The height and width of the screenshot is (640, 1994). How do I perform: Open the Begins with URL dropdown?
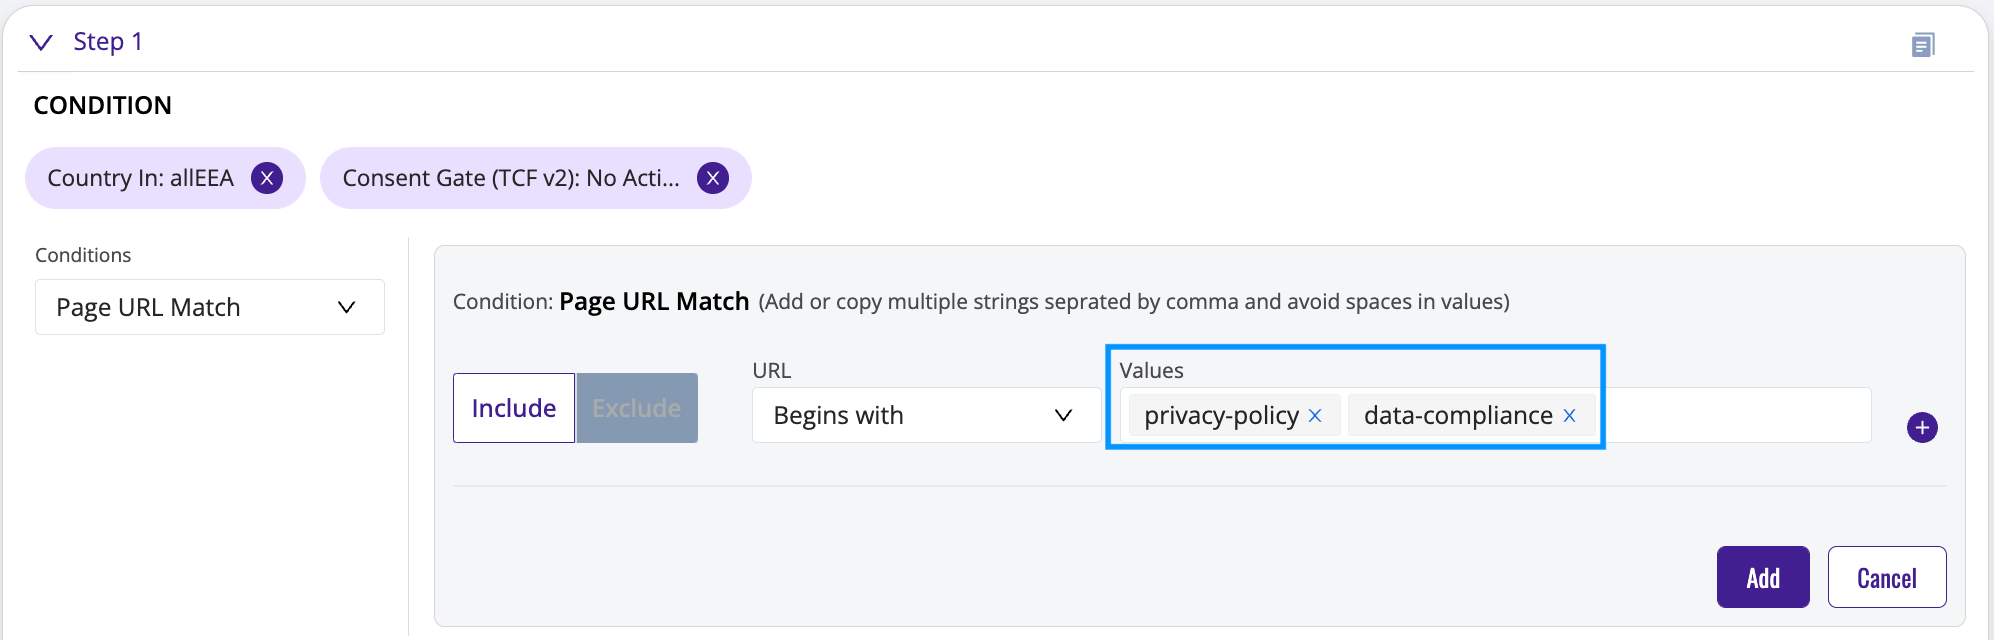[x=926, y=415]
